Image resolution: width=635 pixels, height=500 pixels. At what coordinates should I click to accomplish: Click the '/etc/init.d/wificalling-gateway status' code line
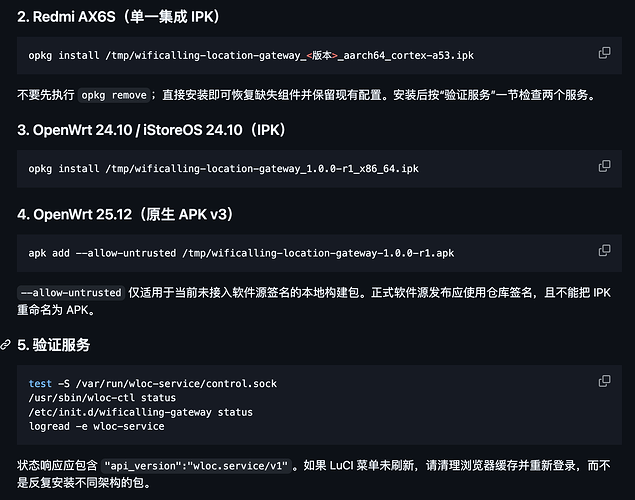coord(141,412)
